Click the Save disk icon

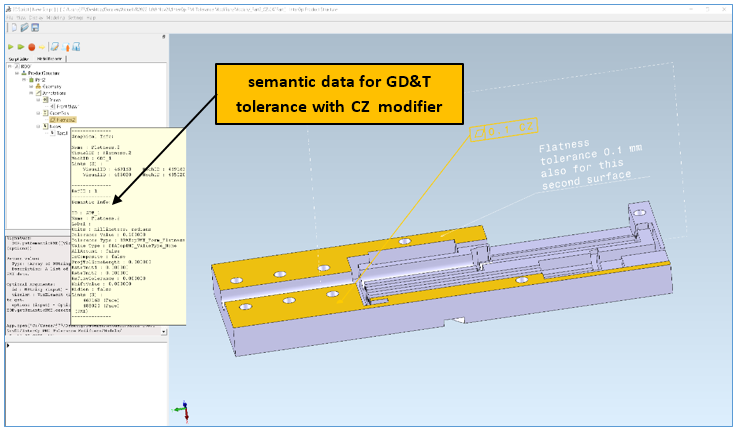[x=34, y=27]
